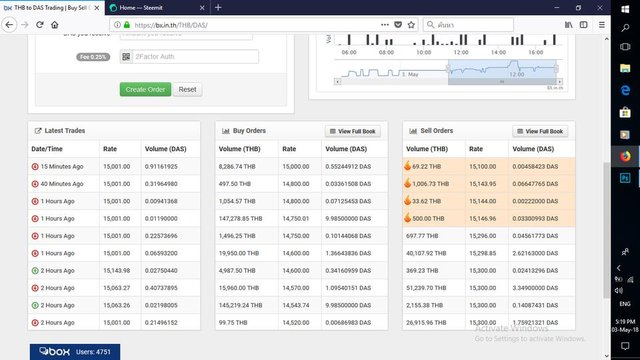
Task: Go to the browser home page
Action: pyautogui.click(x=55, y=25)
